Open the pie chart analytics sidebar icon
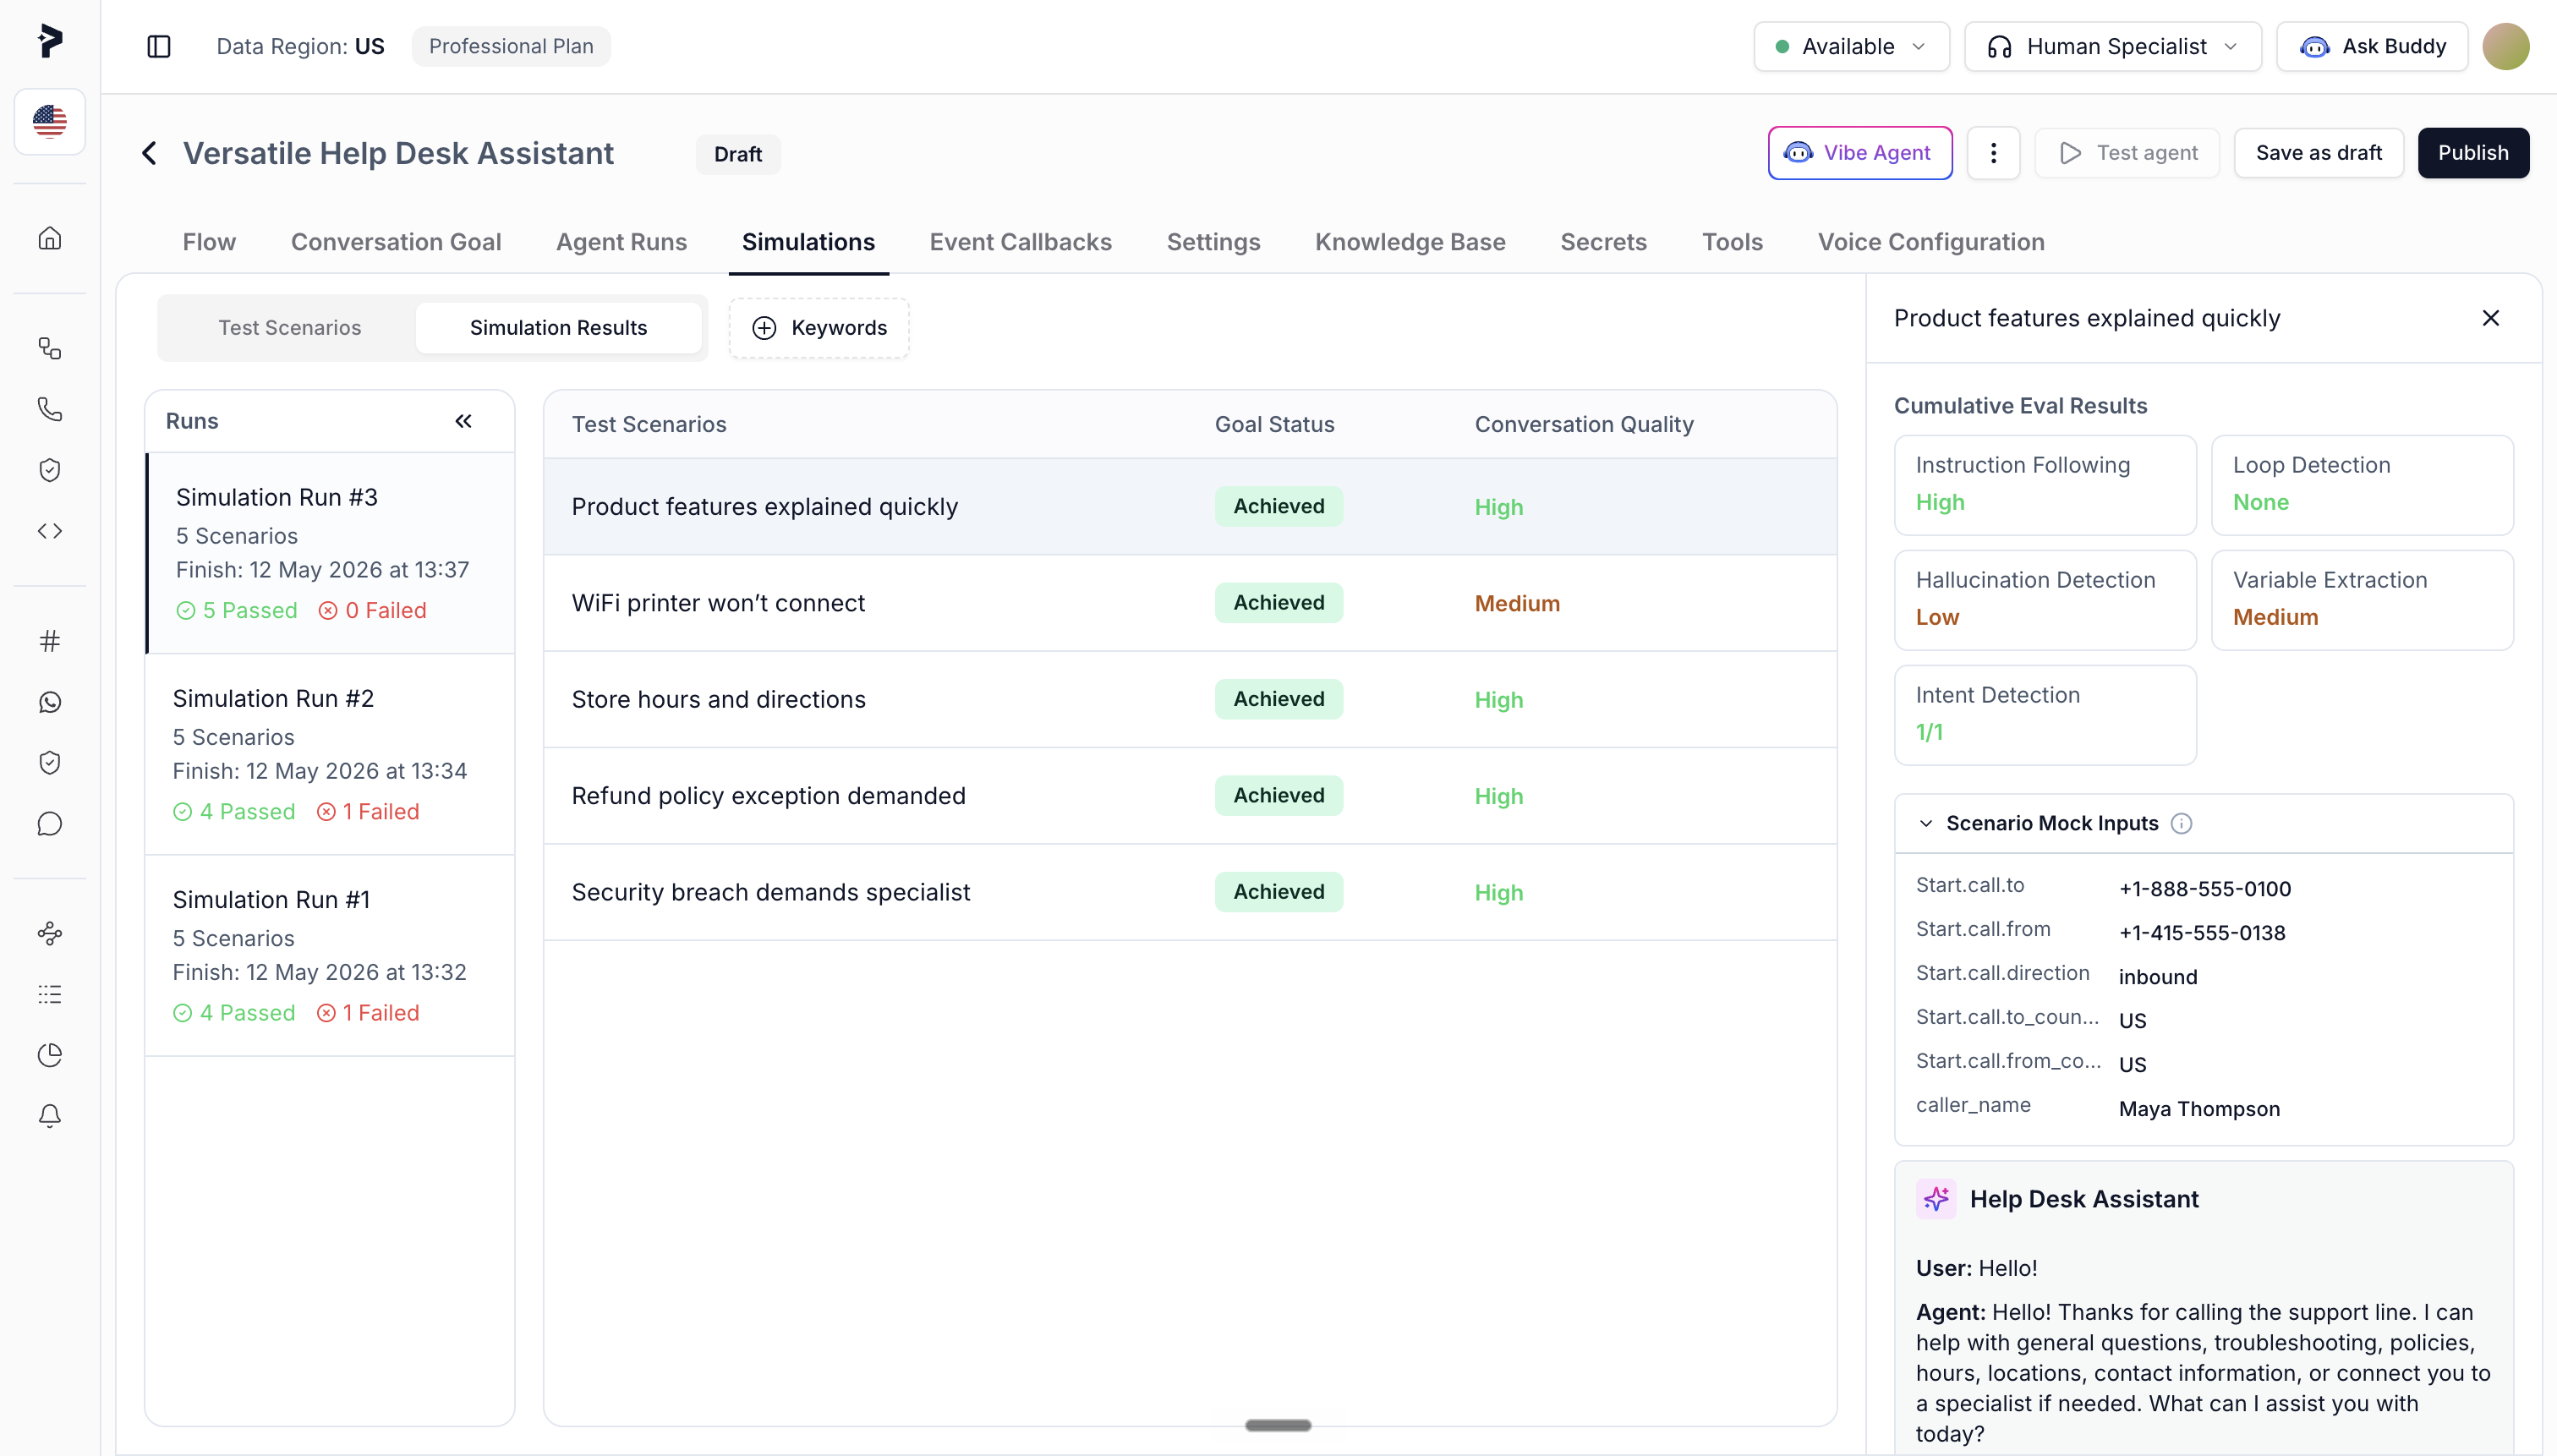 point(49,1055)
